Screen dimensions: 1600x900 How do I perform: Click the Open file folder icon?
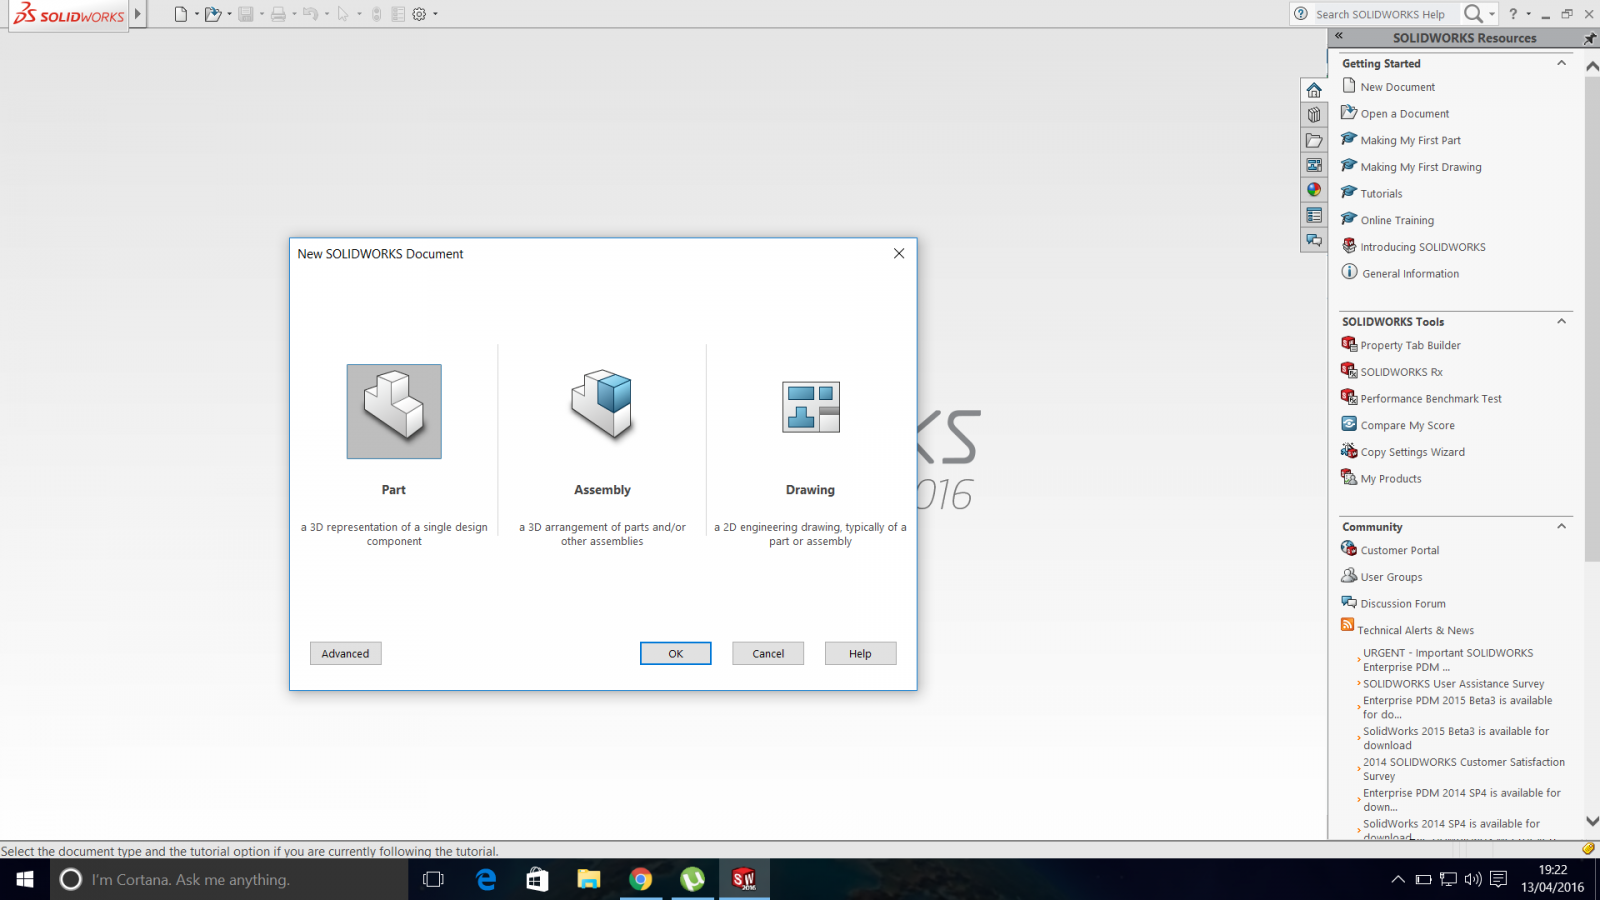pos(212,14)
